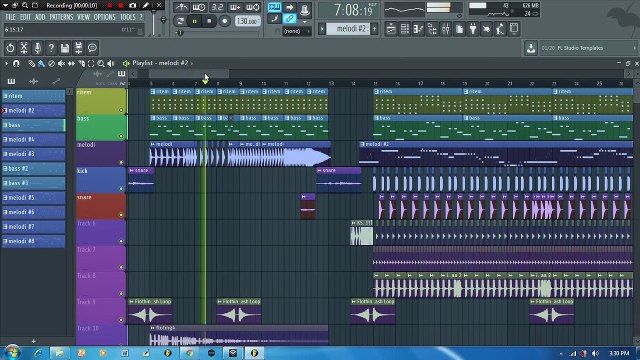The width and height of the screenshot is (640, 360).
Task: Pause playback with the green pause button
Action: tap(195, 21)
